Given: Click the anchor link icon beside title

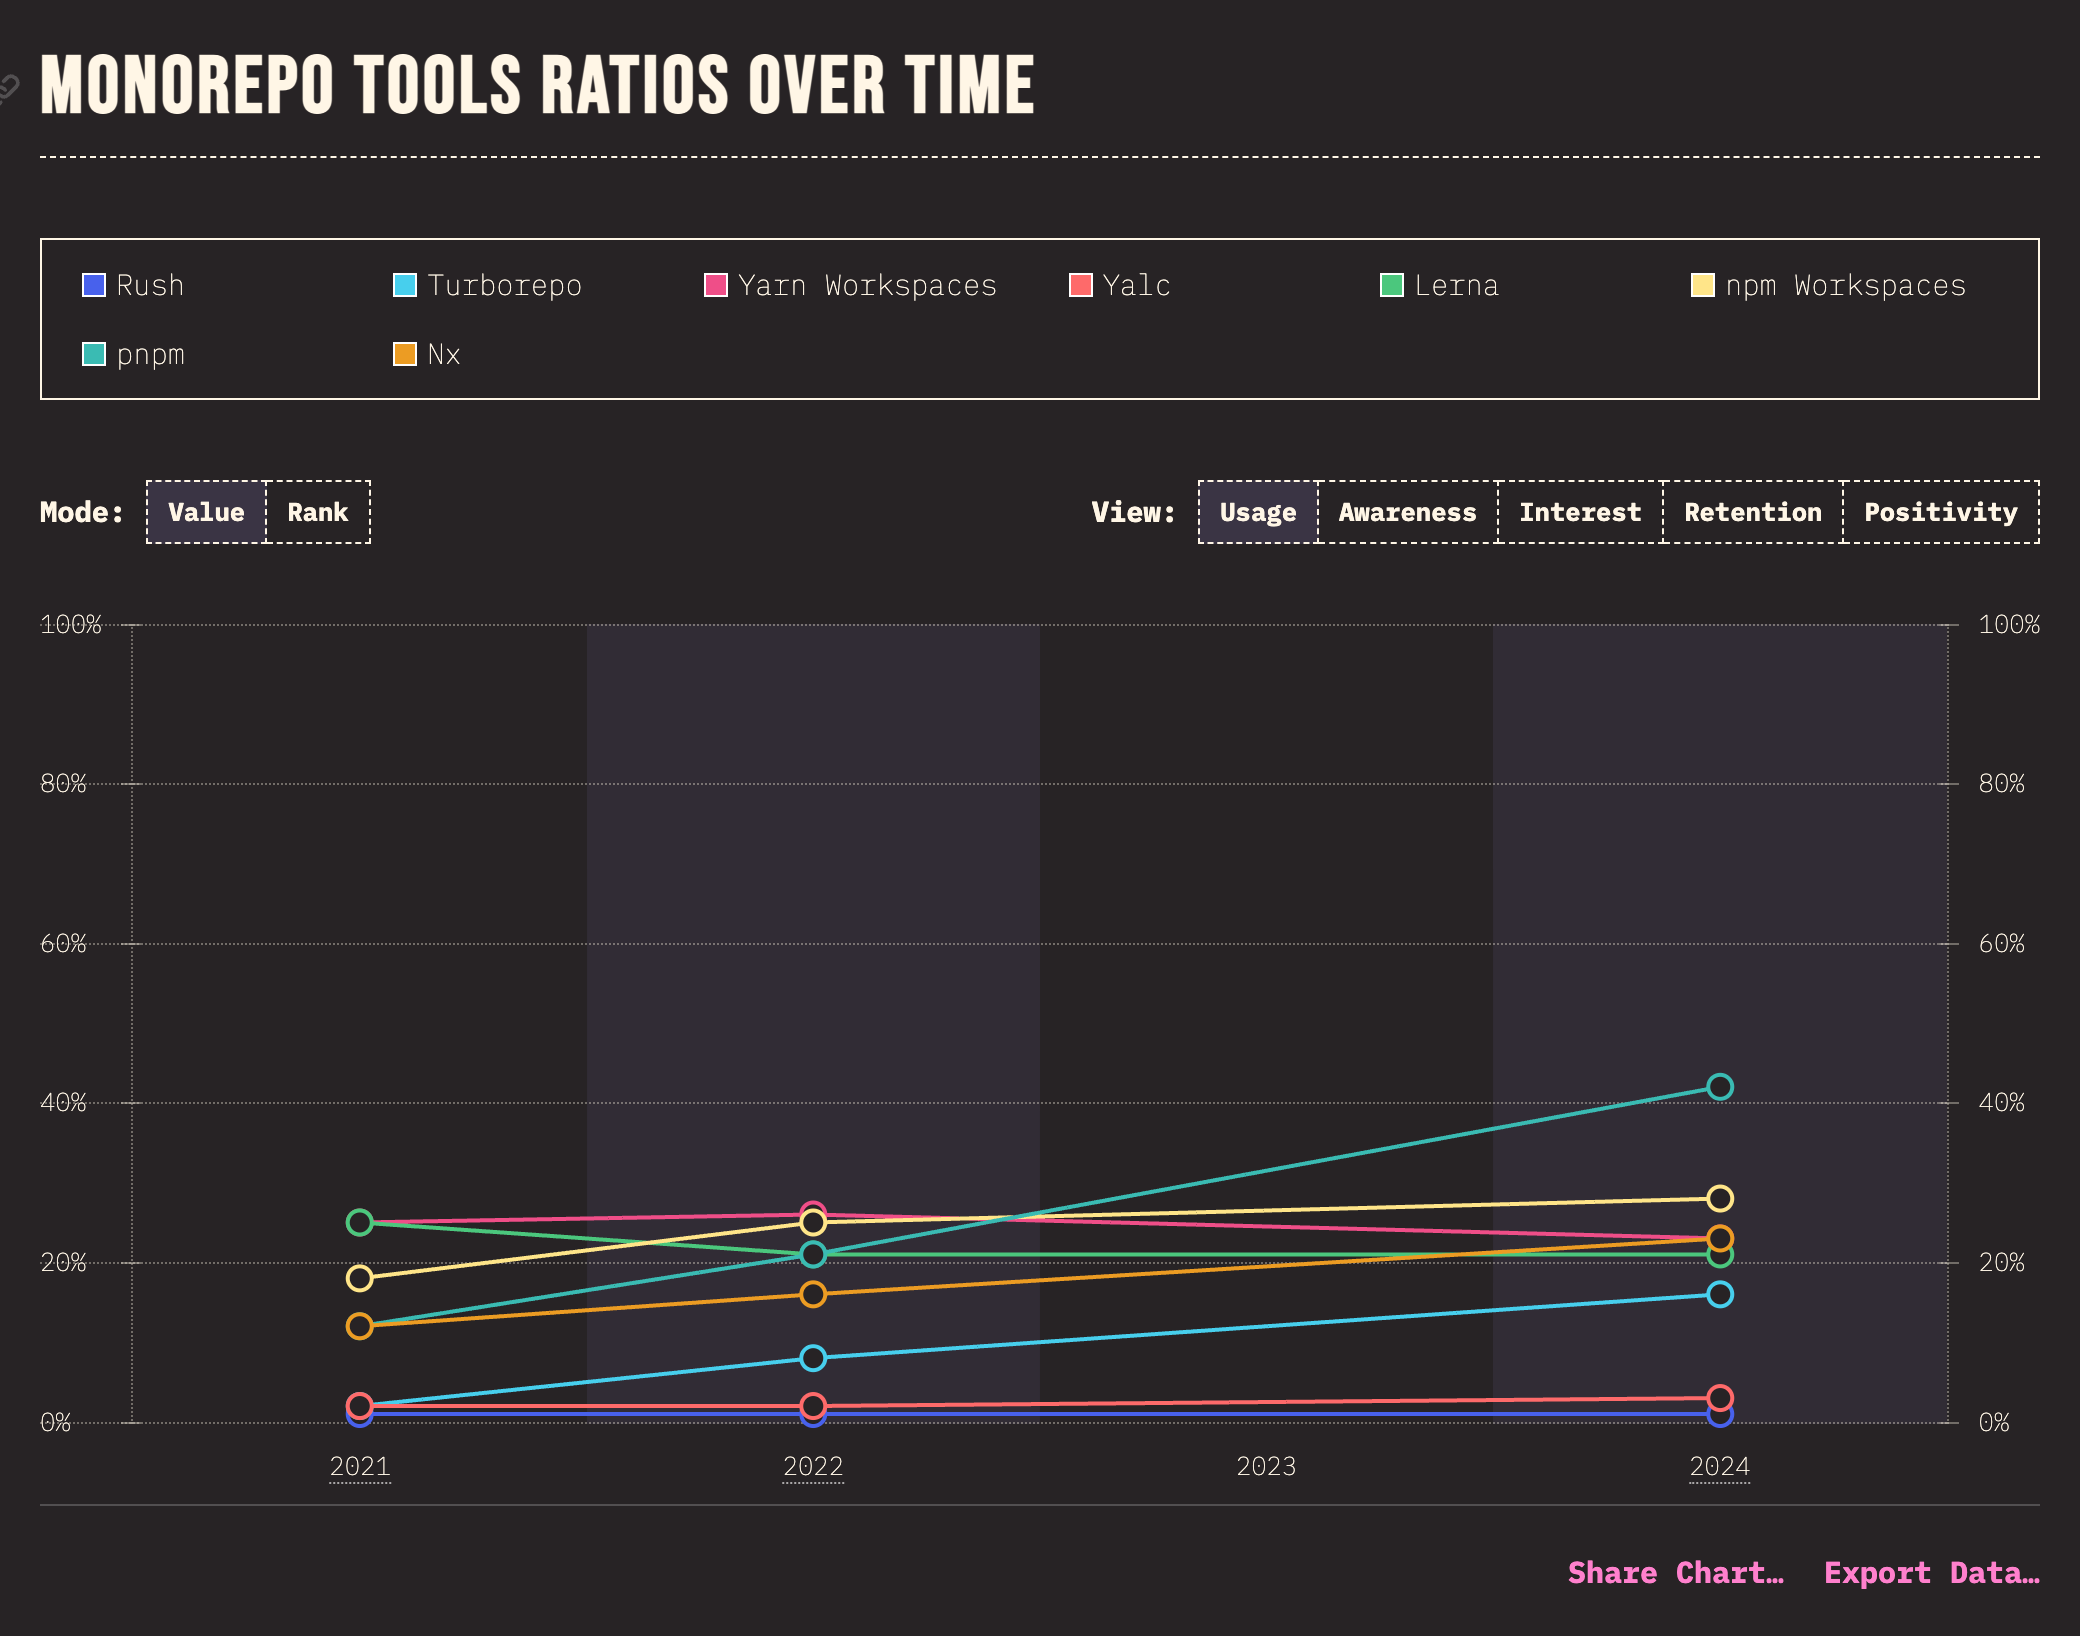Looking at the screenshot, I should point(8,88).
